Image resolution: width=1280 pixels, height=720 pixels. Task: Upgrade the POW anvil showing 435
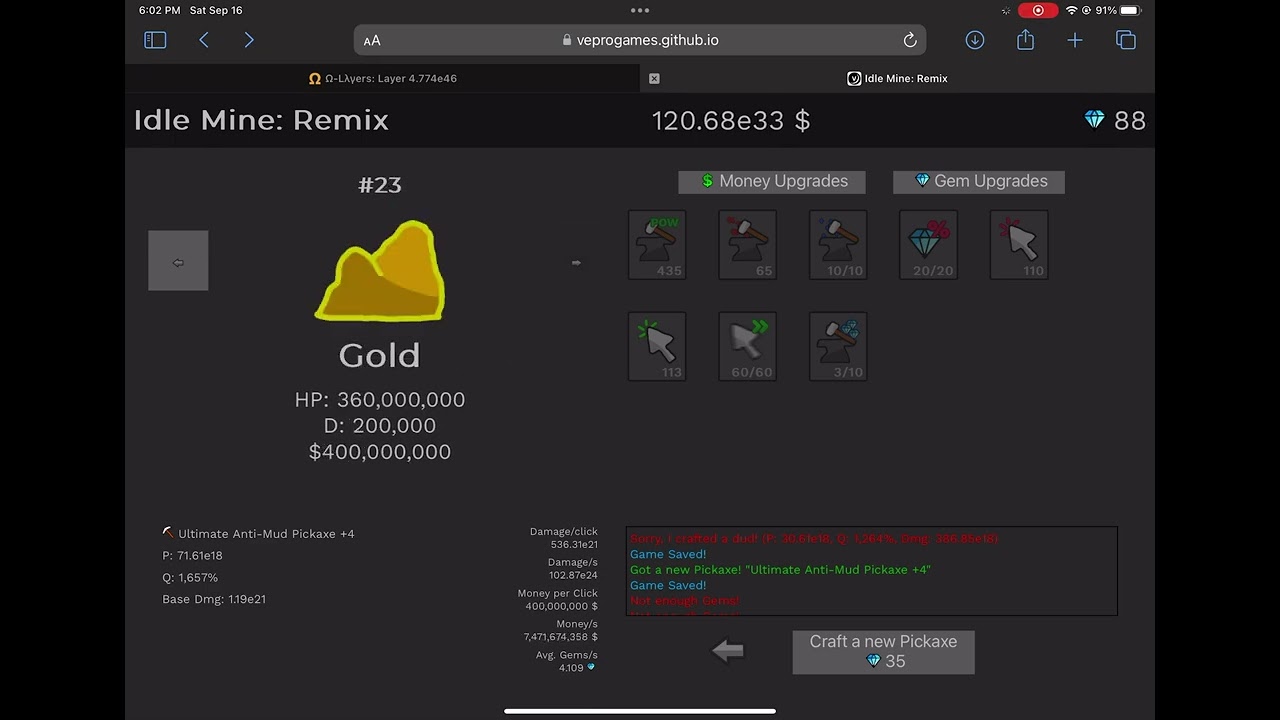point(657,245)
